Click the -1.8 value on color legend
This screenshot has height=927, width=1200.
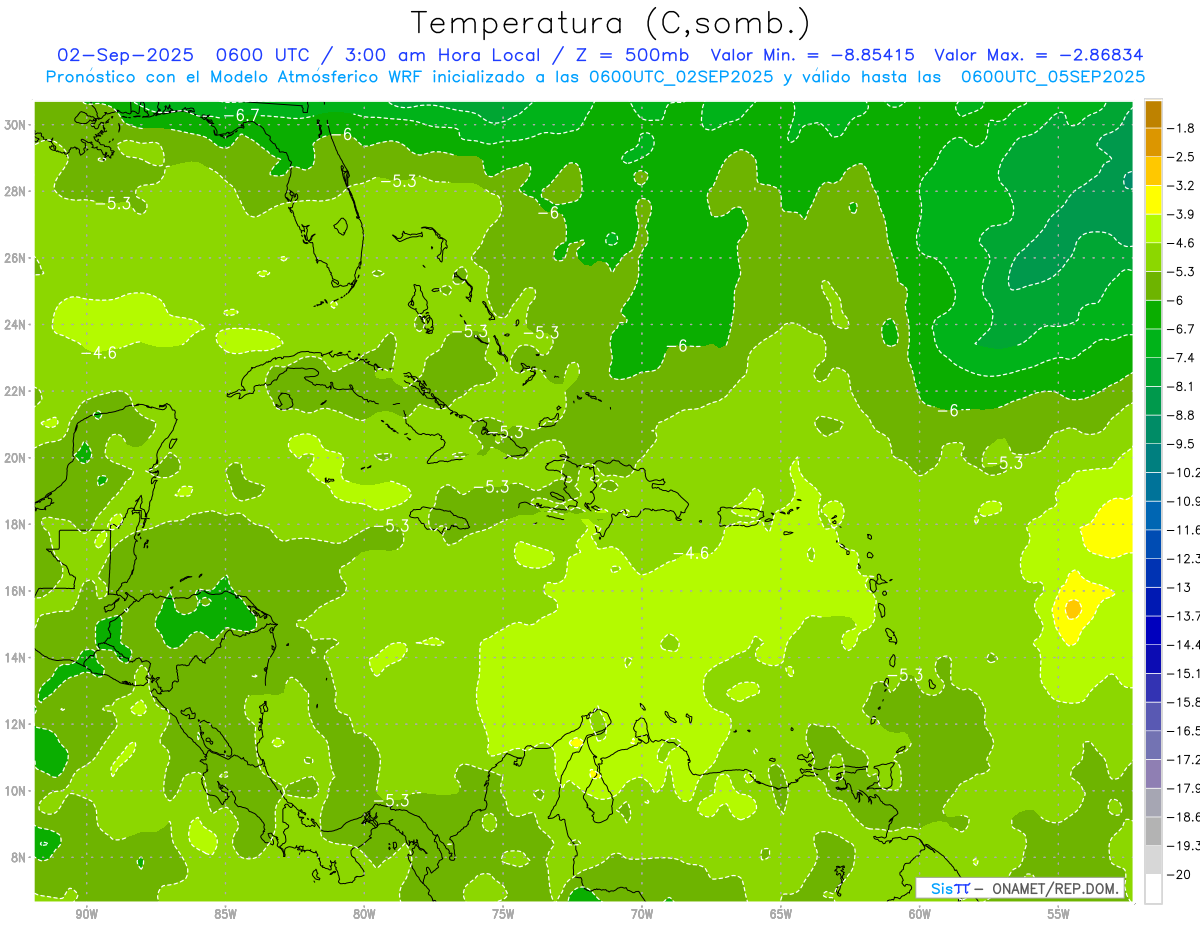[x=1183, y=128]
